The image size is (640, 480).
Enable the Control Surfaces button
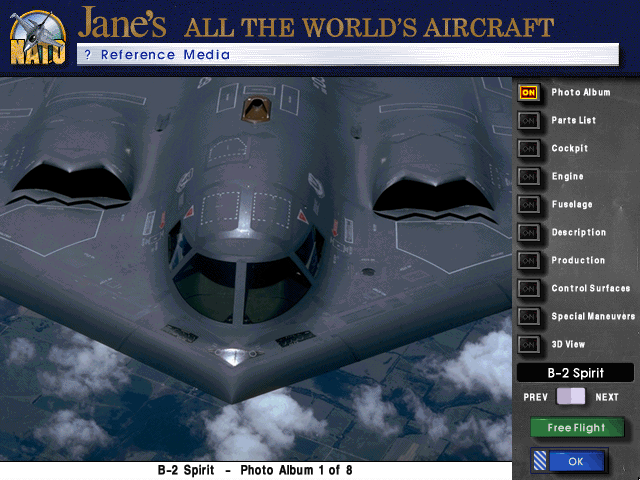pos(529,289)
